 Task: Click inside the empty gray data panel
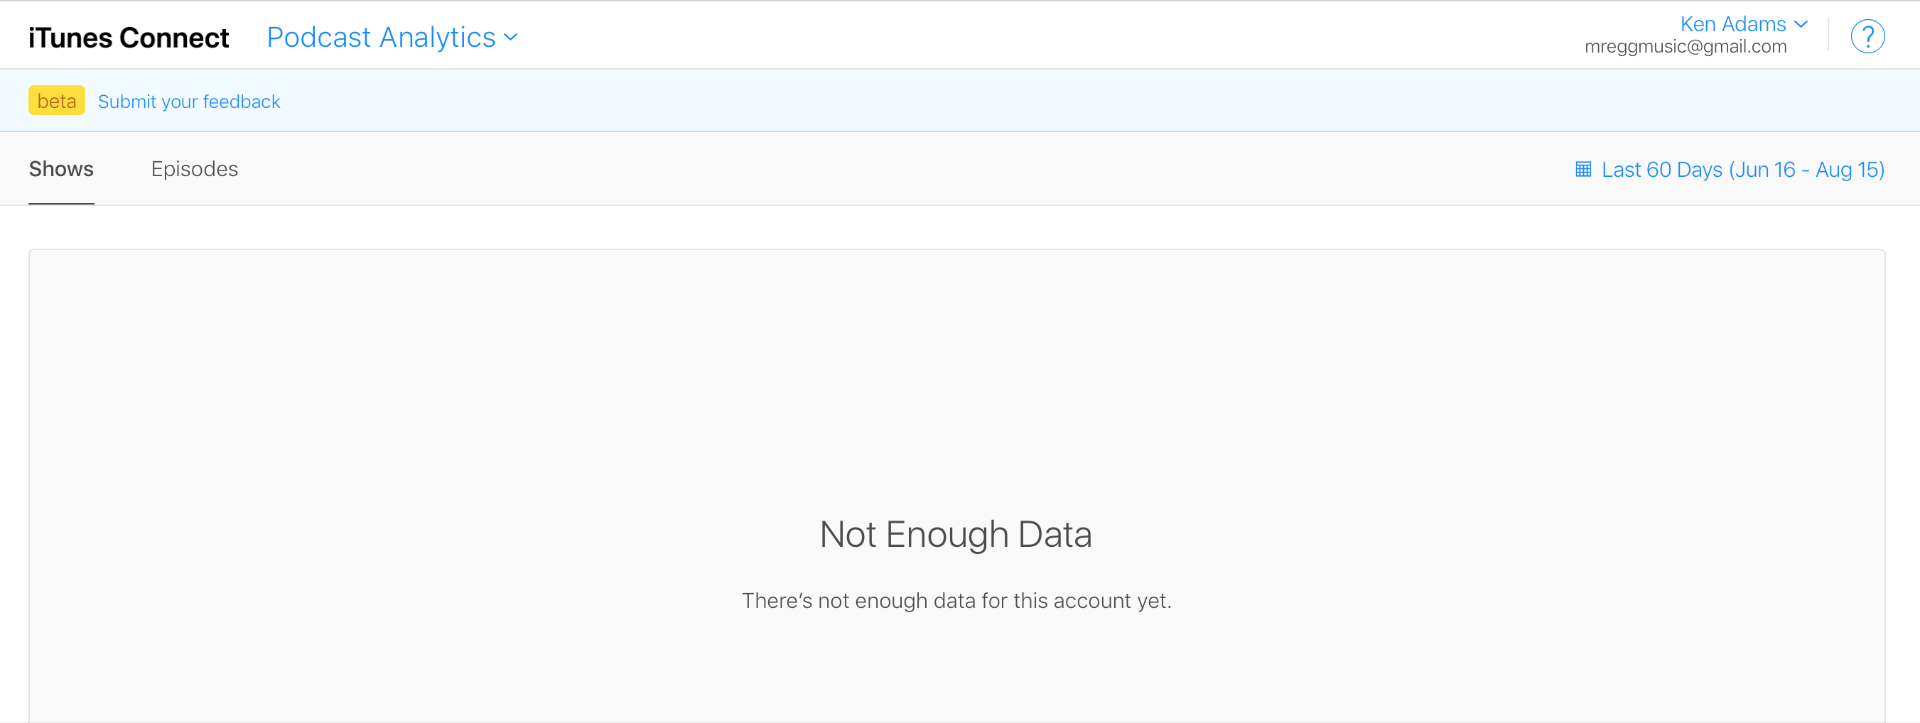(500, 400)
